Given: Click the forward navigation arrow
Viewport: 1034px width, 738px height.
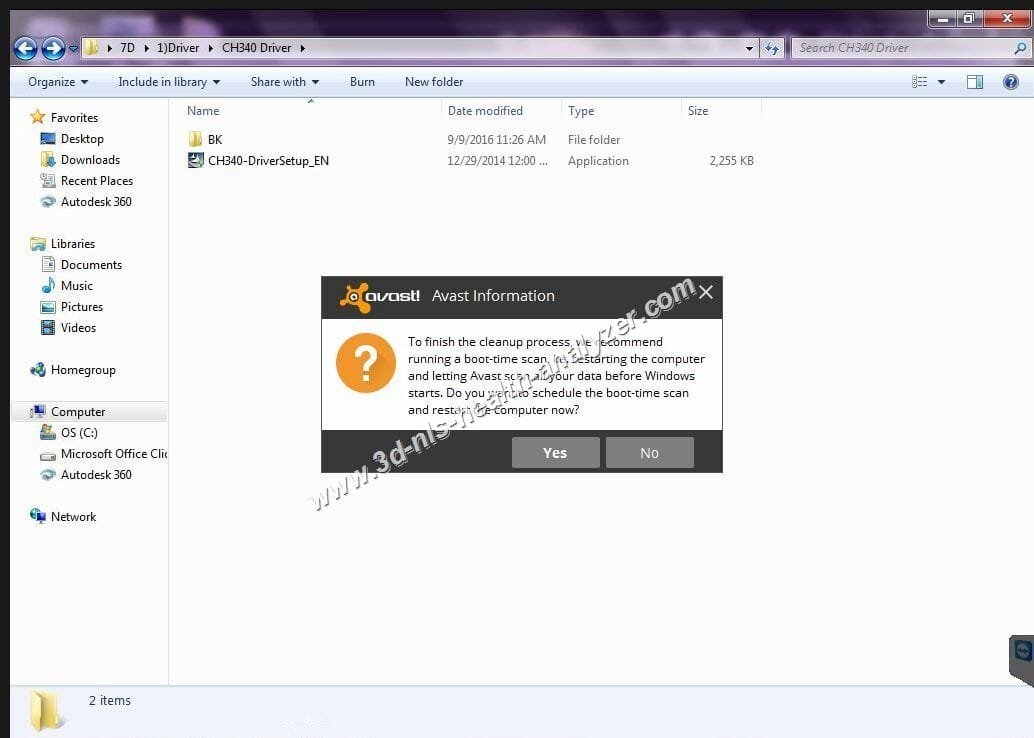Looking at the screenshot, I should pyautogui.click(x=52, y=47).
